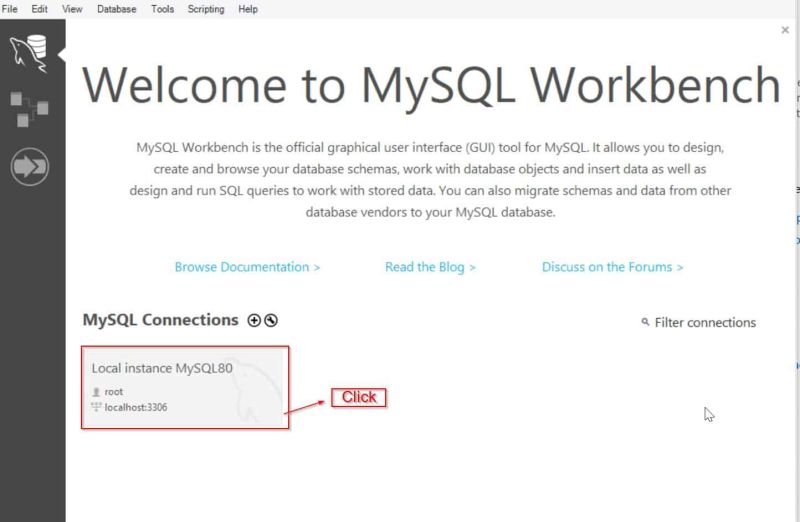The height and width of the screenshot is (522, 800).
Task: Open Manage Connections wrench icon
Action: tap(271, 320)
